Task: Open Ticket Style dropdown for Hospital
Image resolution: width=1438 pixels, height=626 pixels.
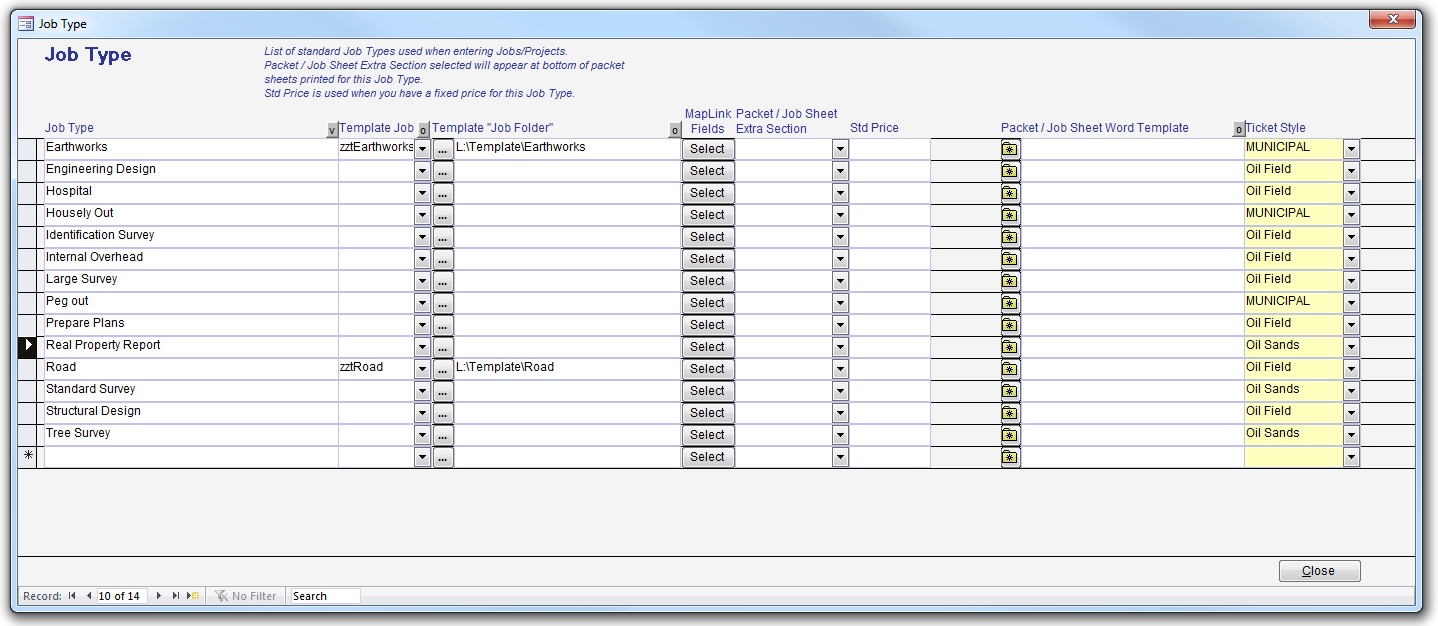Action: point(1351,193)
